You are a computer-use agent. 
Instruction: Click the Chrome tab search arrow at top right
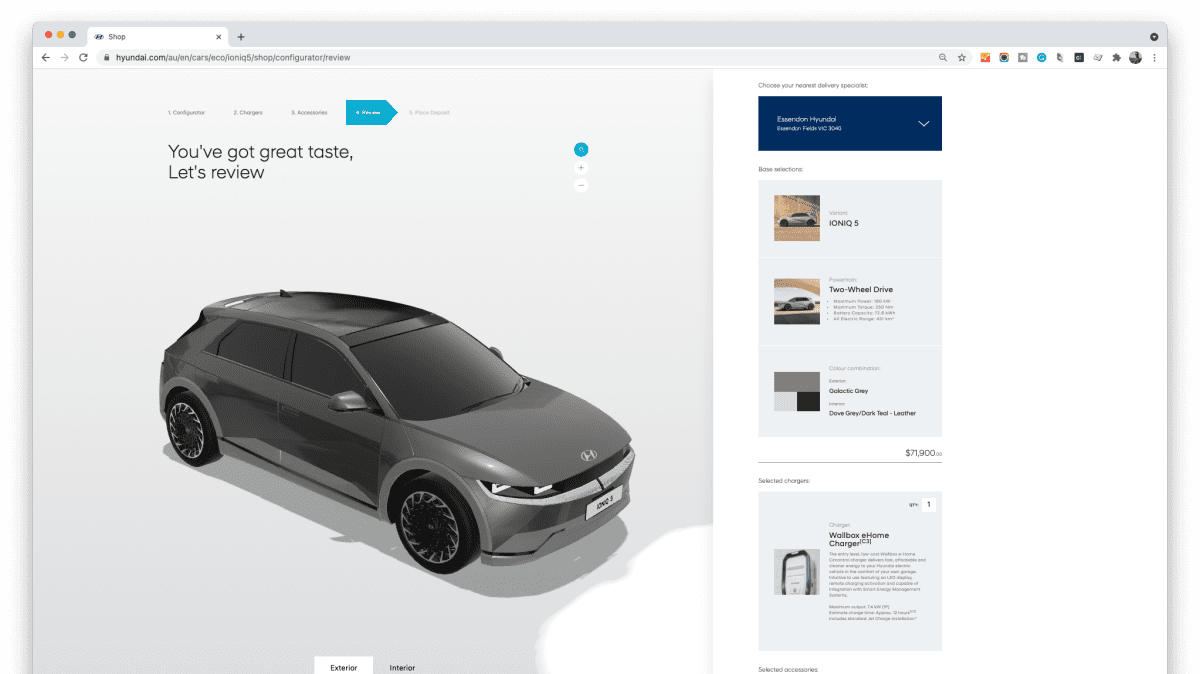(x=1154, y=36)
